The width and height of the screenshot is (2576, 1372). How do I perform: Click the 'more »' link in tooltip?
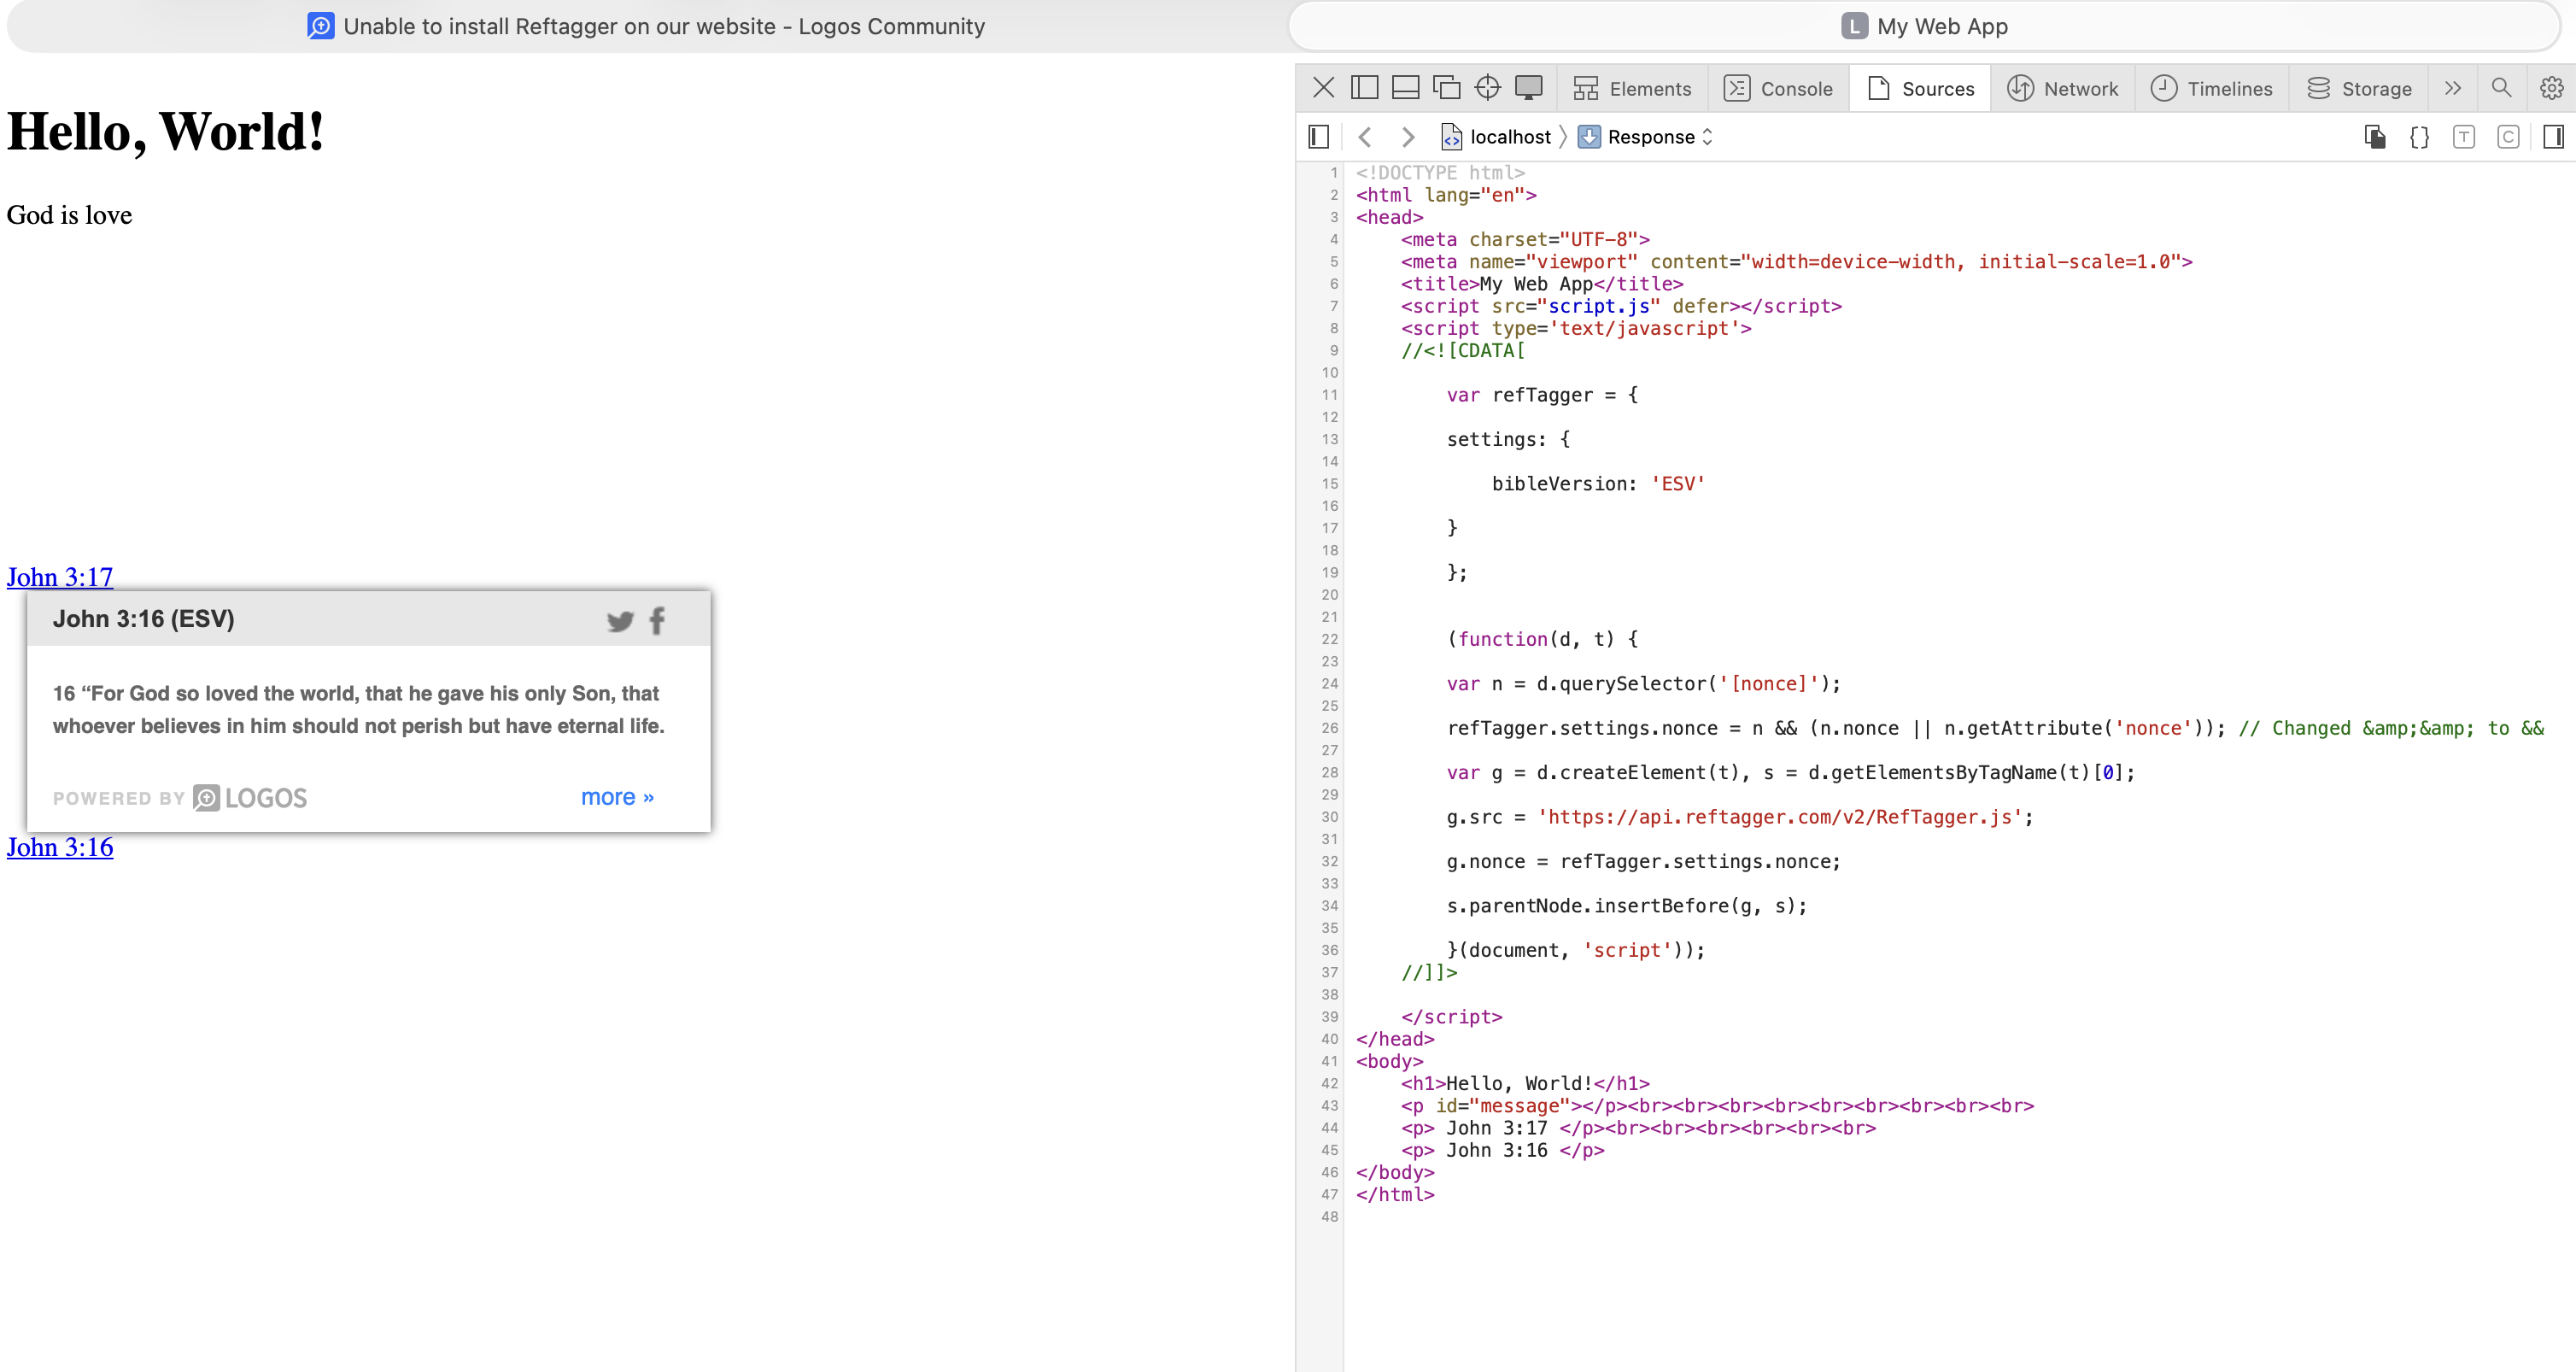(617, 797)
